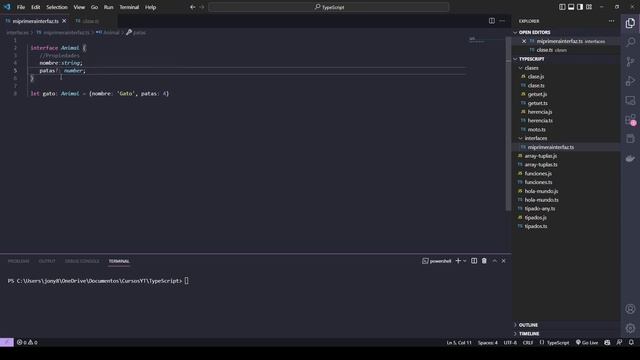The image size is (640, 360).
Task: Open the Run and Debug view
Action: pyautogui.click(x=630, y=81)
